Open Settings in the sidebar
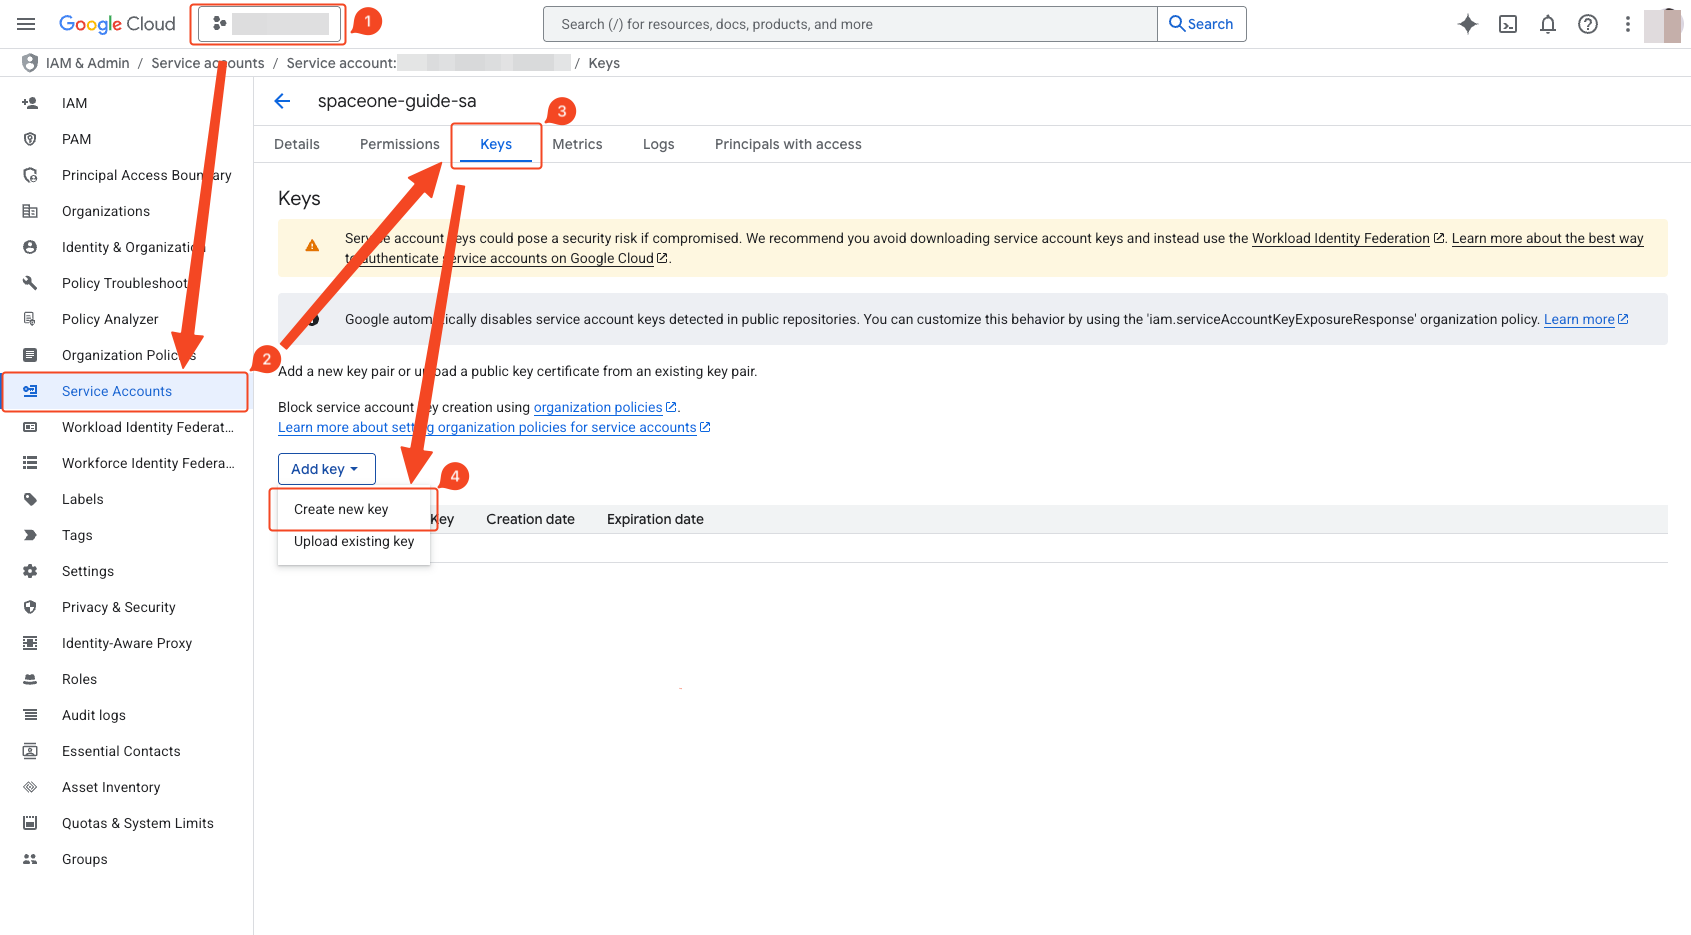This screenshot has height=935, width=1691. pyautogui.click(x=127, y=571)
